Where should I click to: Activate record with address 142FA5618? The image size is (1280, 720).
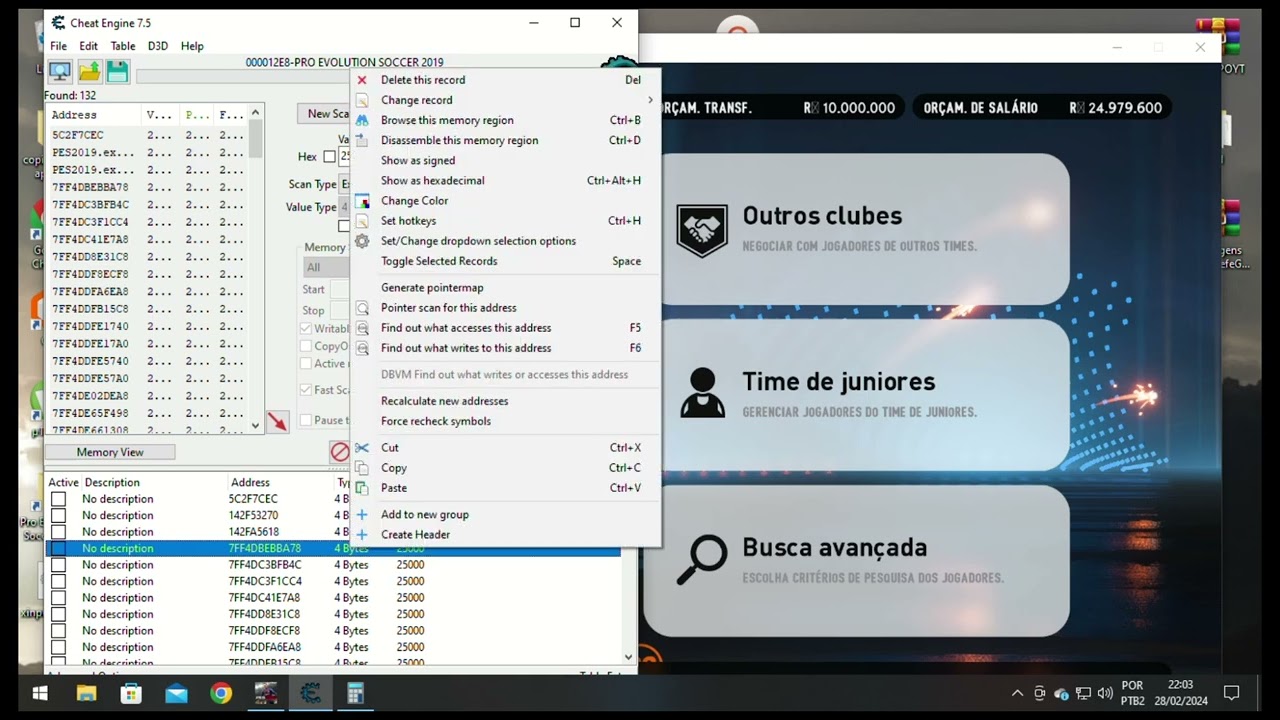(58, 532)
